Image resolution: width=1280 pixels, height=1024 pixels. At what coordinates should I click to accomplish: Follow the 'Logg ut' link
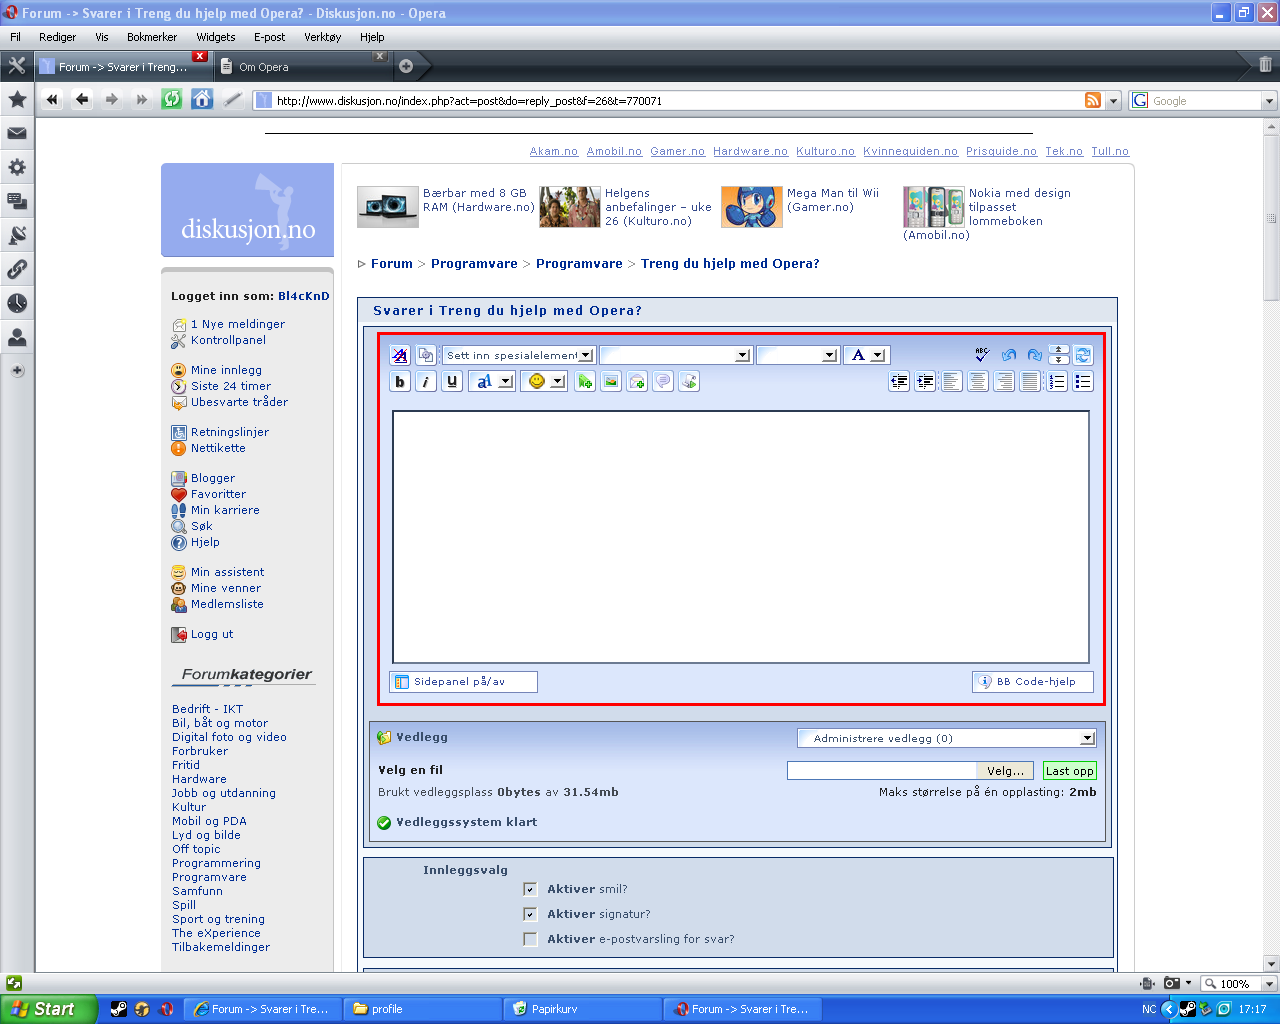coord(212,634)
